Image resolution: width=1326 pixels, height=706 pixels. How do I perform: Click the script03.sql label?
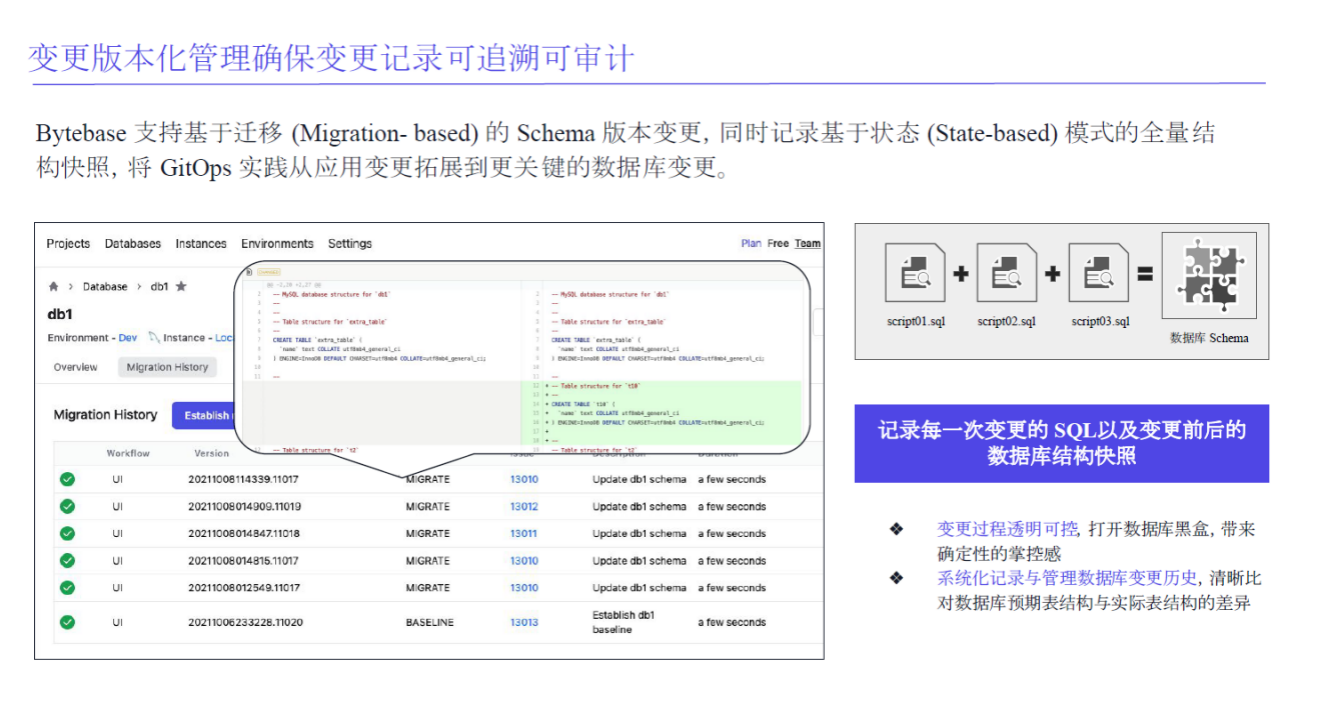pos(1100,321)
